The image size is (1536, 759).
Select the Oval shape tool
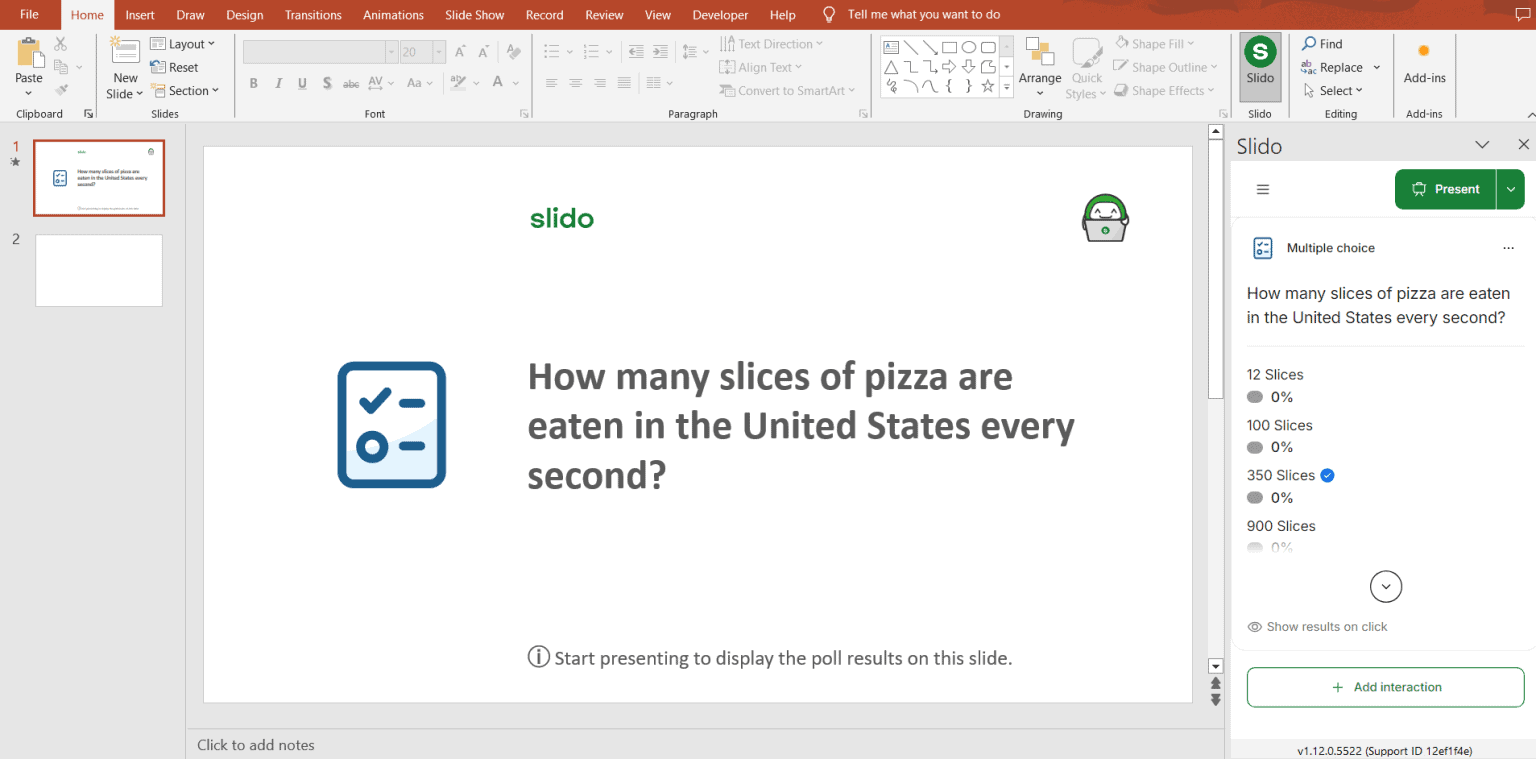tap(968, 46)
